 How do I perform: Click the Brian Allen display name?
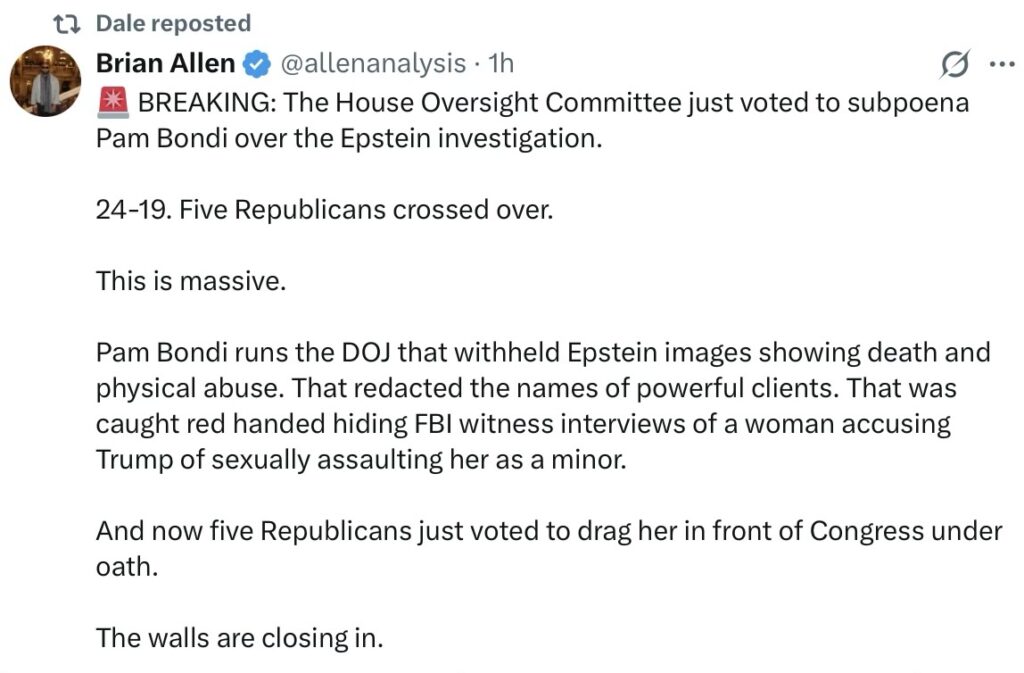165,64
